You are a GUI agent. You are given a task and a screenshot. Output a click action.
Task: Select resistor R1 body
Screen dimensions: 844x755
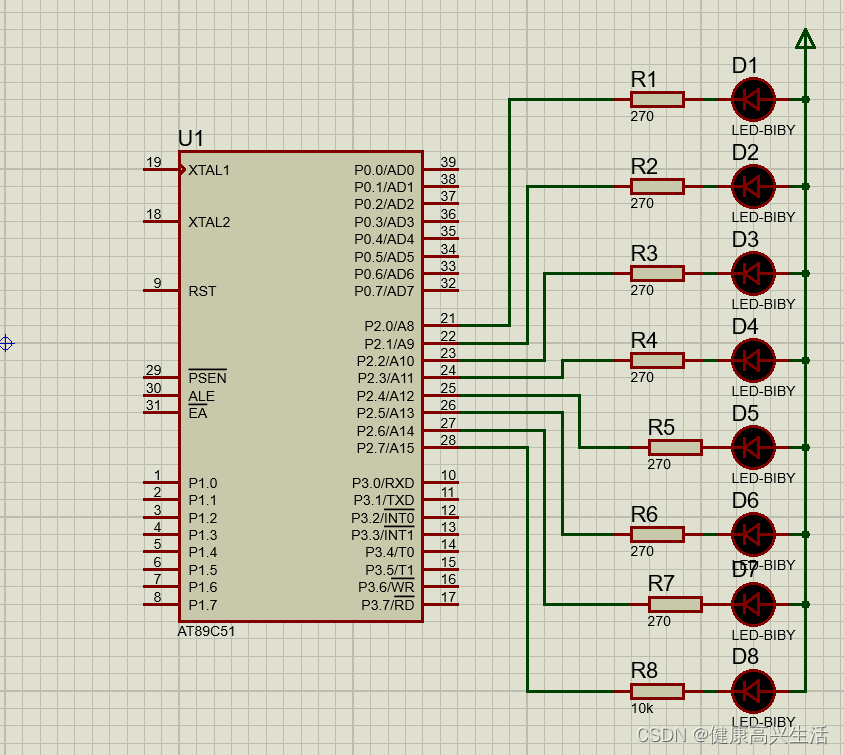tap(657, 100)
